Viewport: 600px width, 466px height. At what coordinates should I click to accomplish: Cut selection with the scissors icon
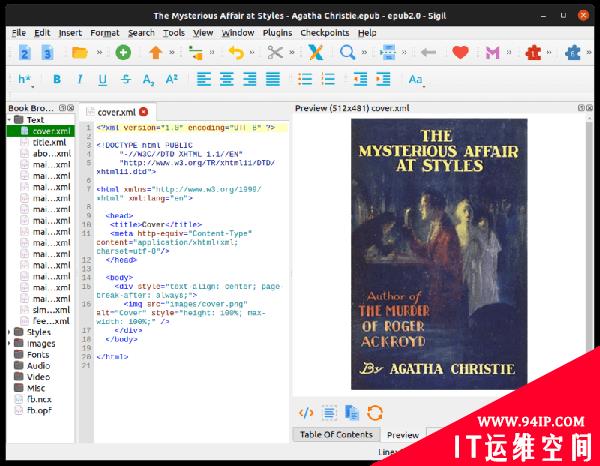pyautogui.click(x=275, y=52)
